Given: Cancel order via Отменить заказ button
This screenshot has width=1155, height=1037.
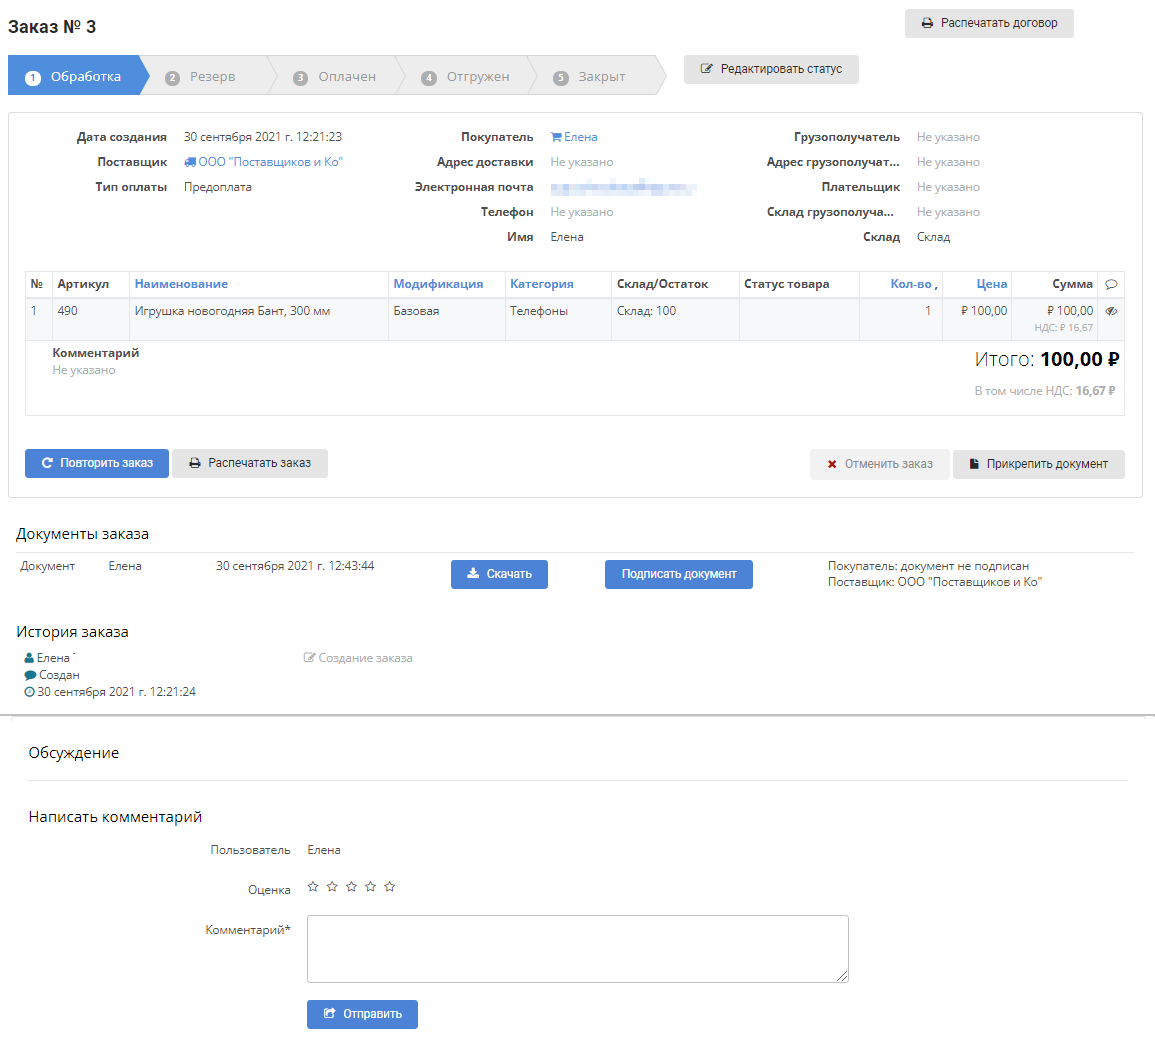Looking at the screenshot, I should pyautogui.click(x=879, y=464).
